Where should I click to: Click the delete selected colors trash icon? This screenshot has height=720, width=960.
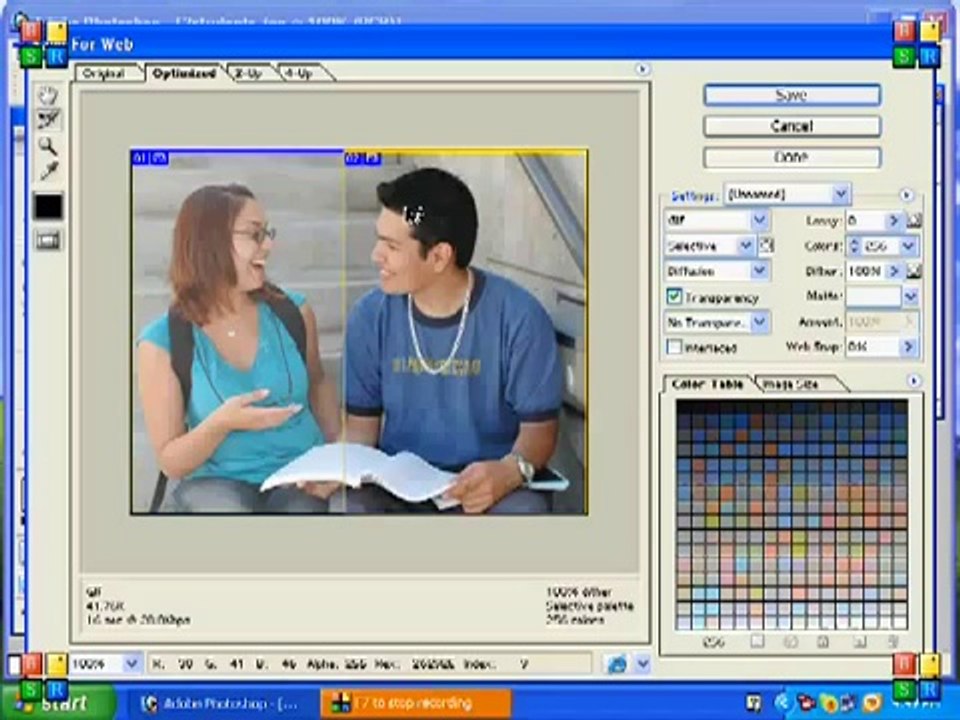(x=893, y=642)
